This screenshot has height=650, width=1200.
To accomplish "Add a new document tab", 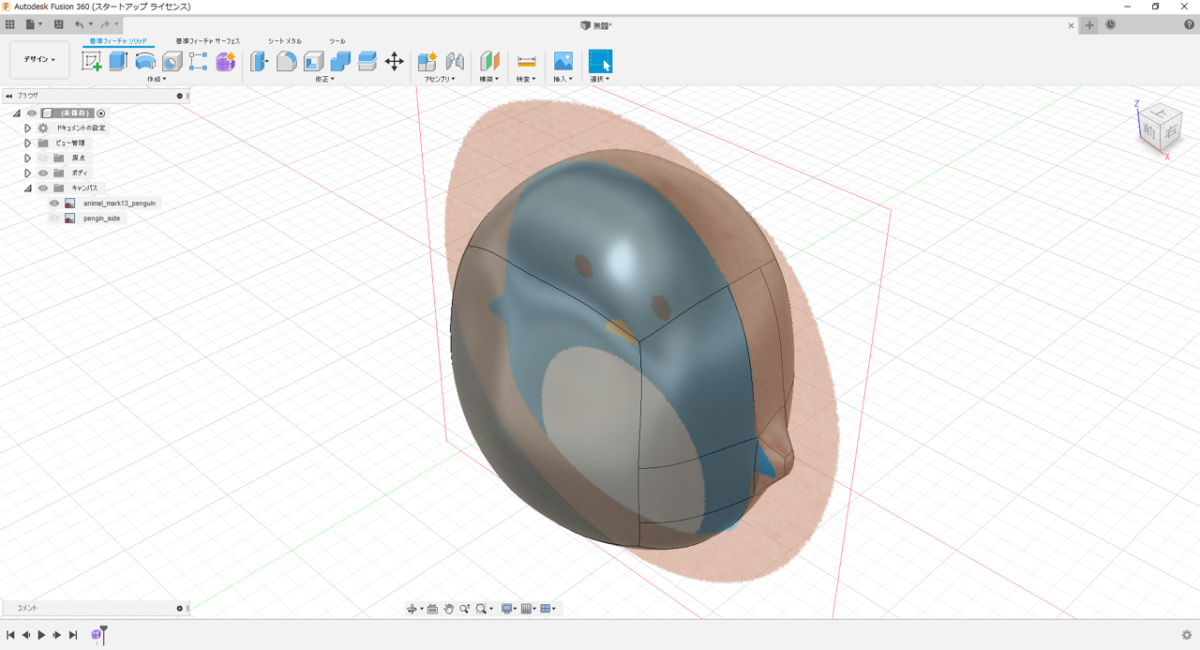I will point(1090,24).
